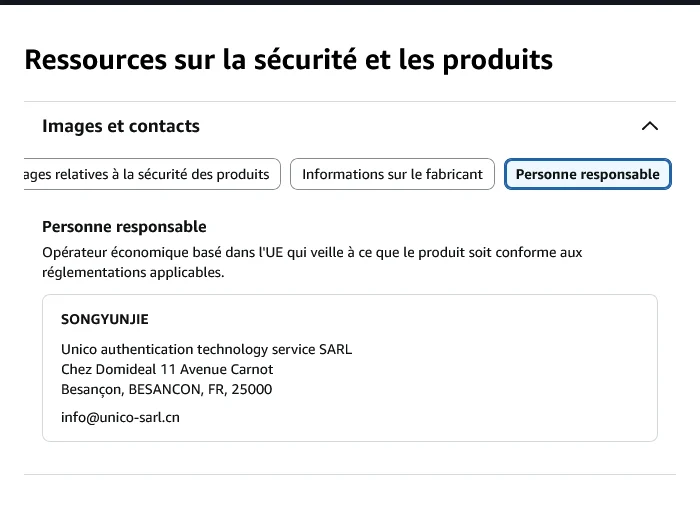Click the "Opérateur économique basé dans l'UE" description

(312, 262)
